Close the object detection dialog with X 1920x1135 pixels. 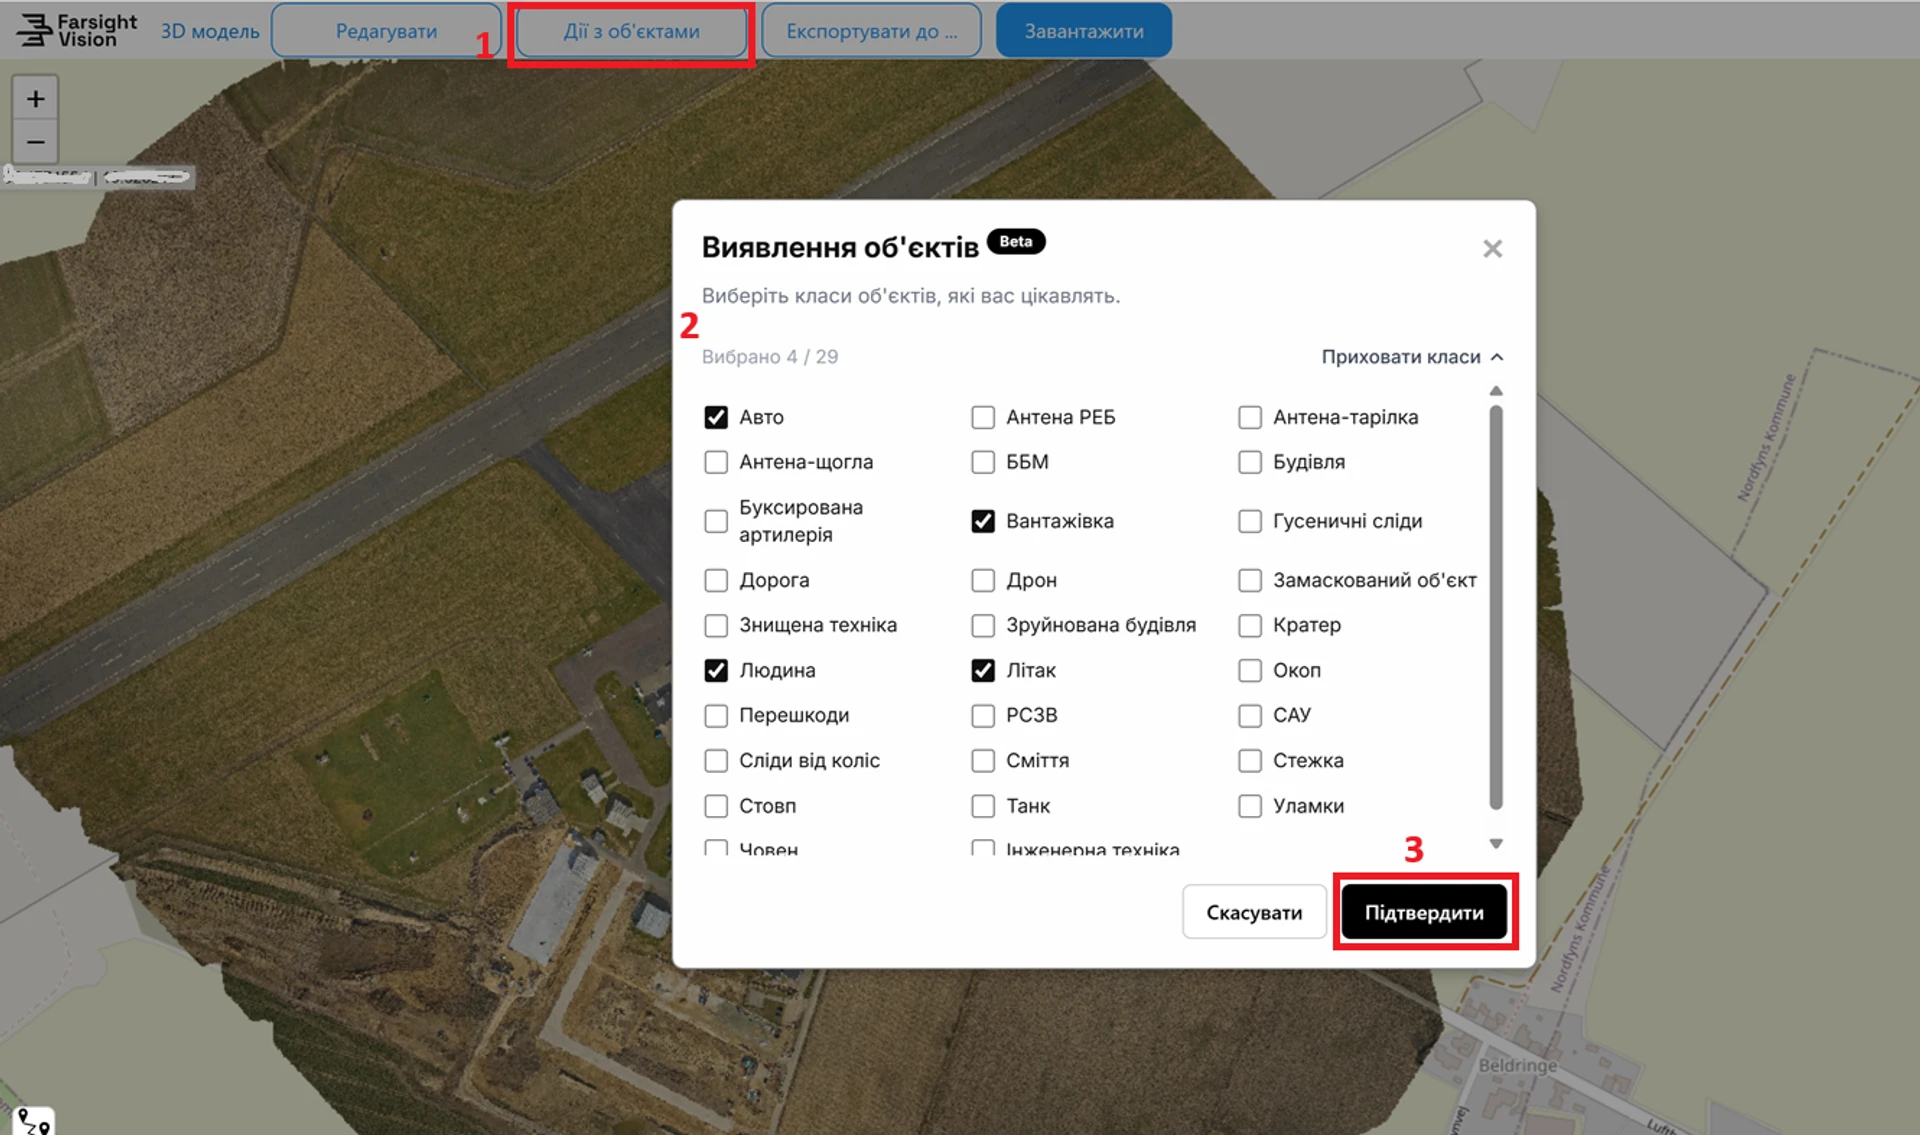[x=1492, y=249]
